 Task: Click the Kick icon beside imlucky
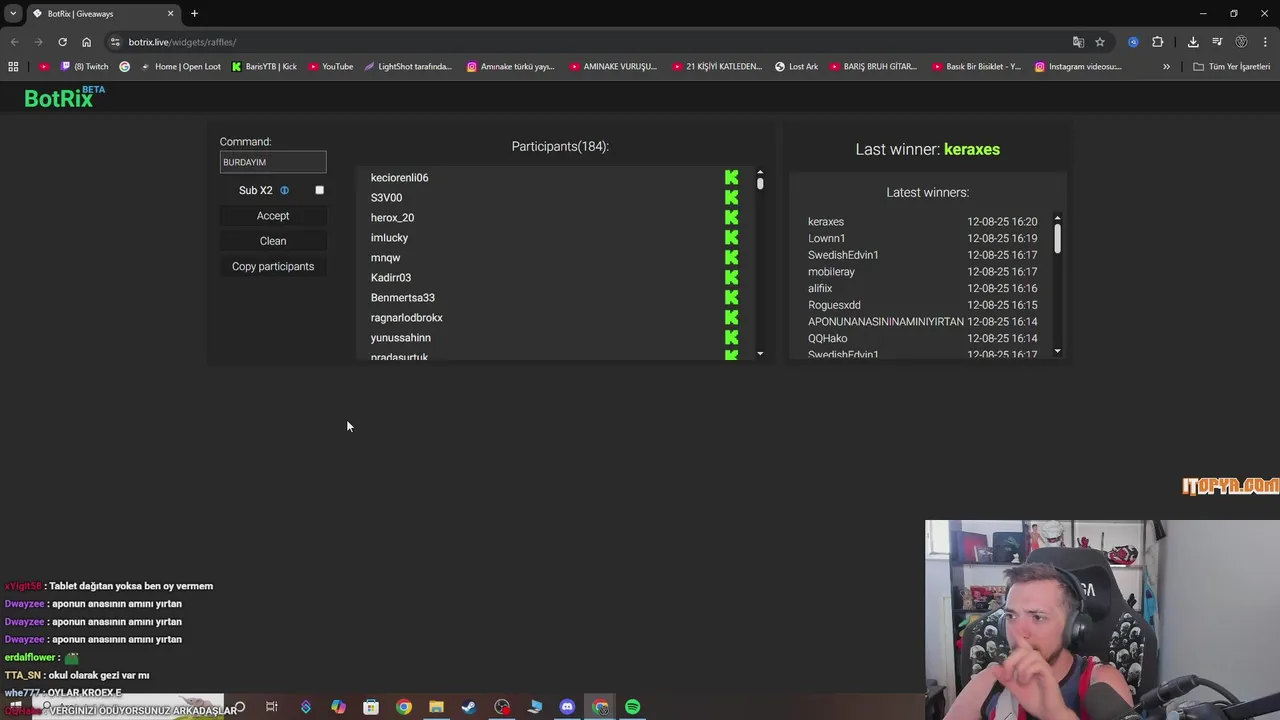click(731, 238)
